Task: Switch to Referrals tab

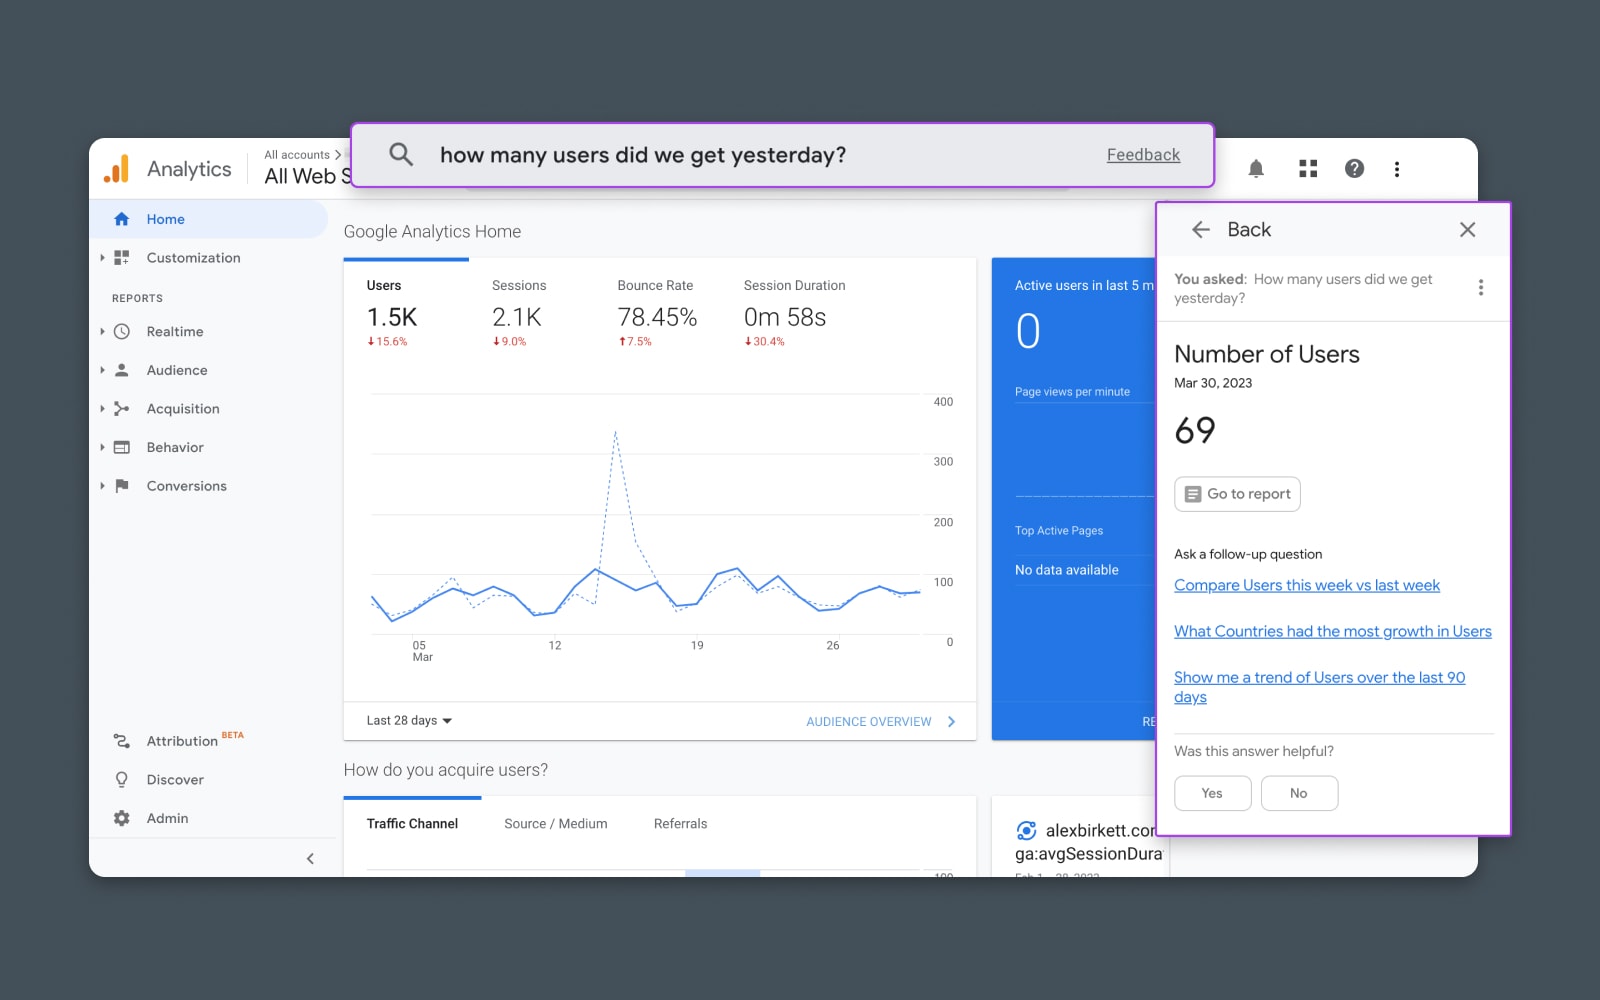Action: (x=680, y=824)
